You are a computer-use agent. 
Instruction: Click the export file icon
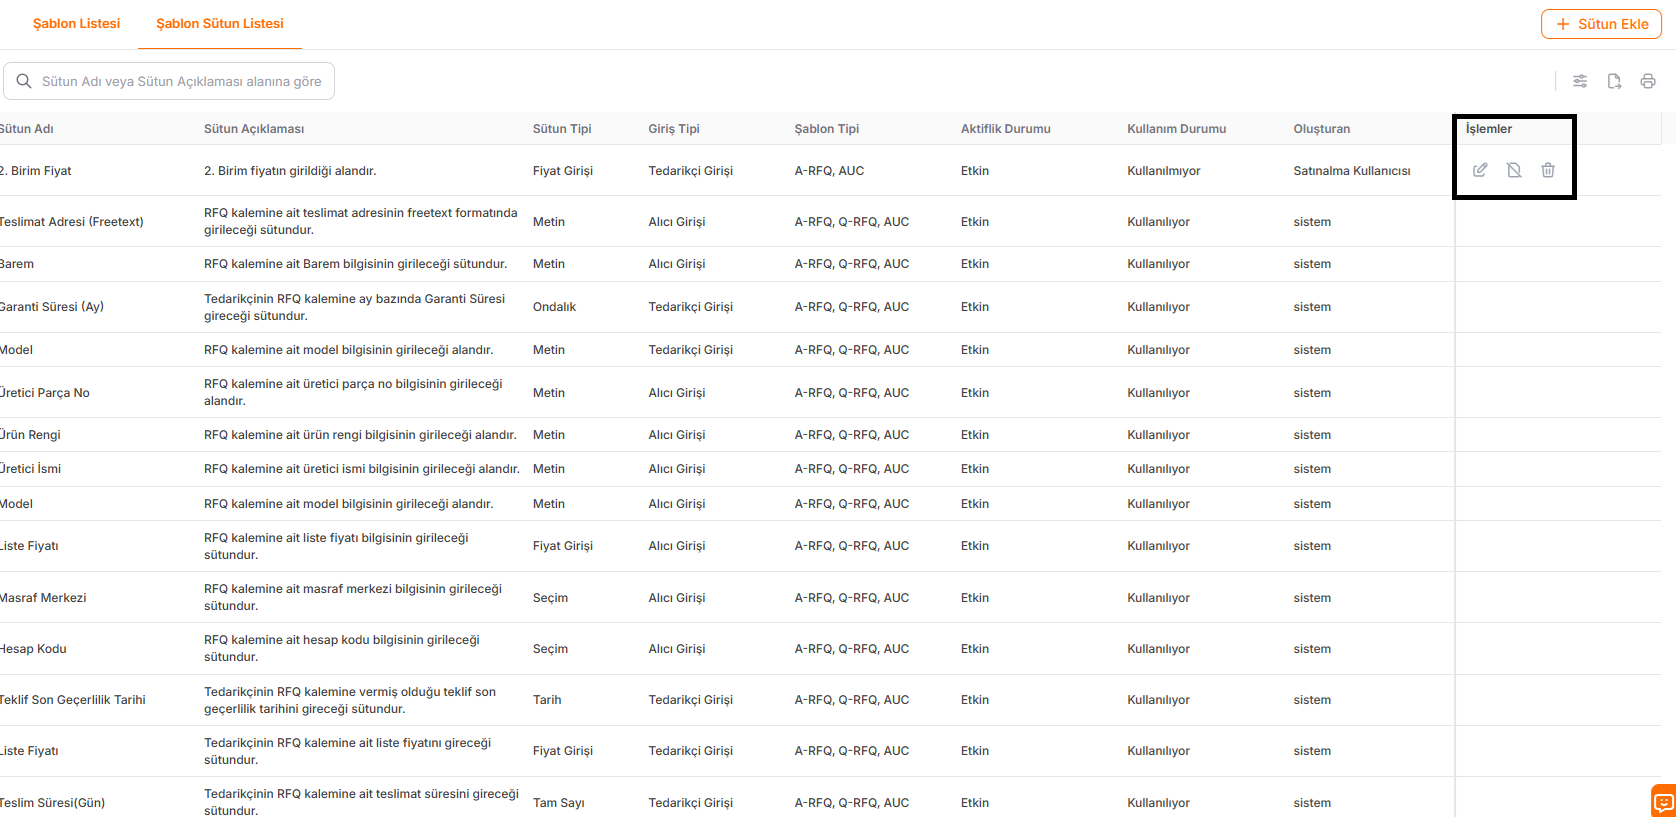click(1614, 81)
